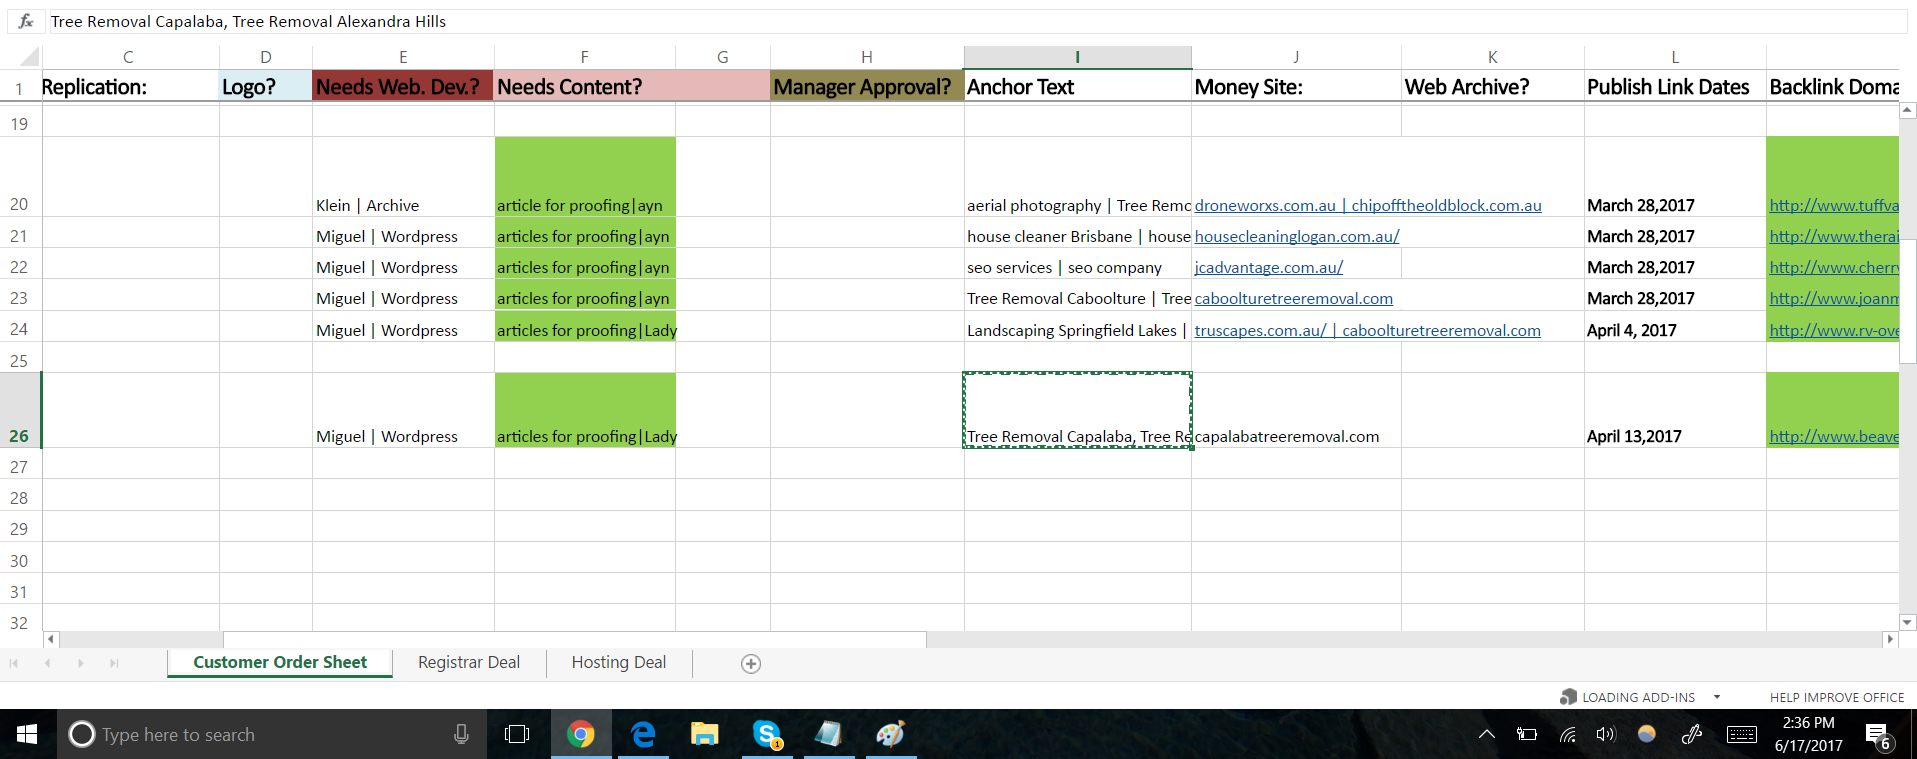The width and height of the screenshot is (1917, 759).
Task: Click Help Improve Office in status bar
Action: click(x=1836, y=697)
